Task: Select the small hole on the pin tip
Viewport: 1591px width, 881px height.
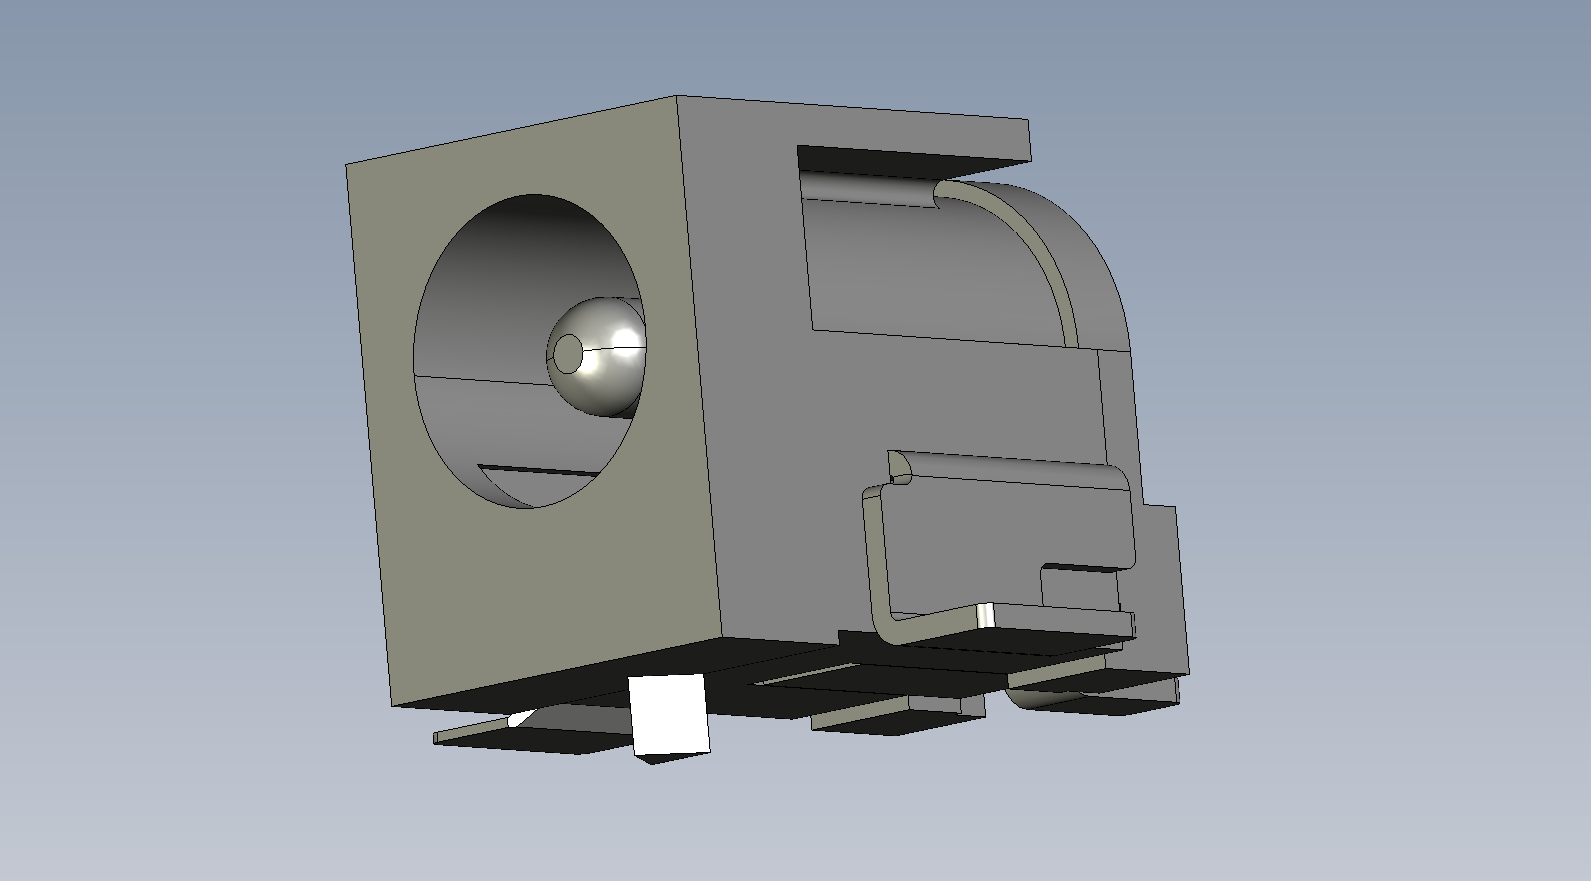Action: 569,352
